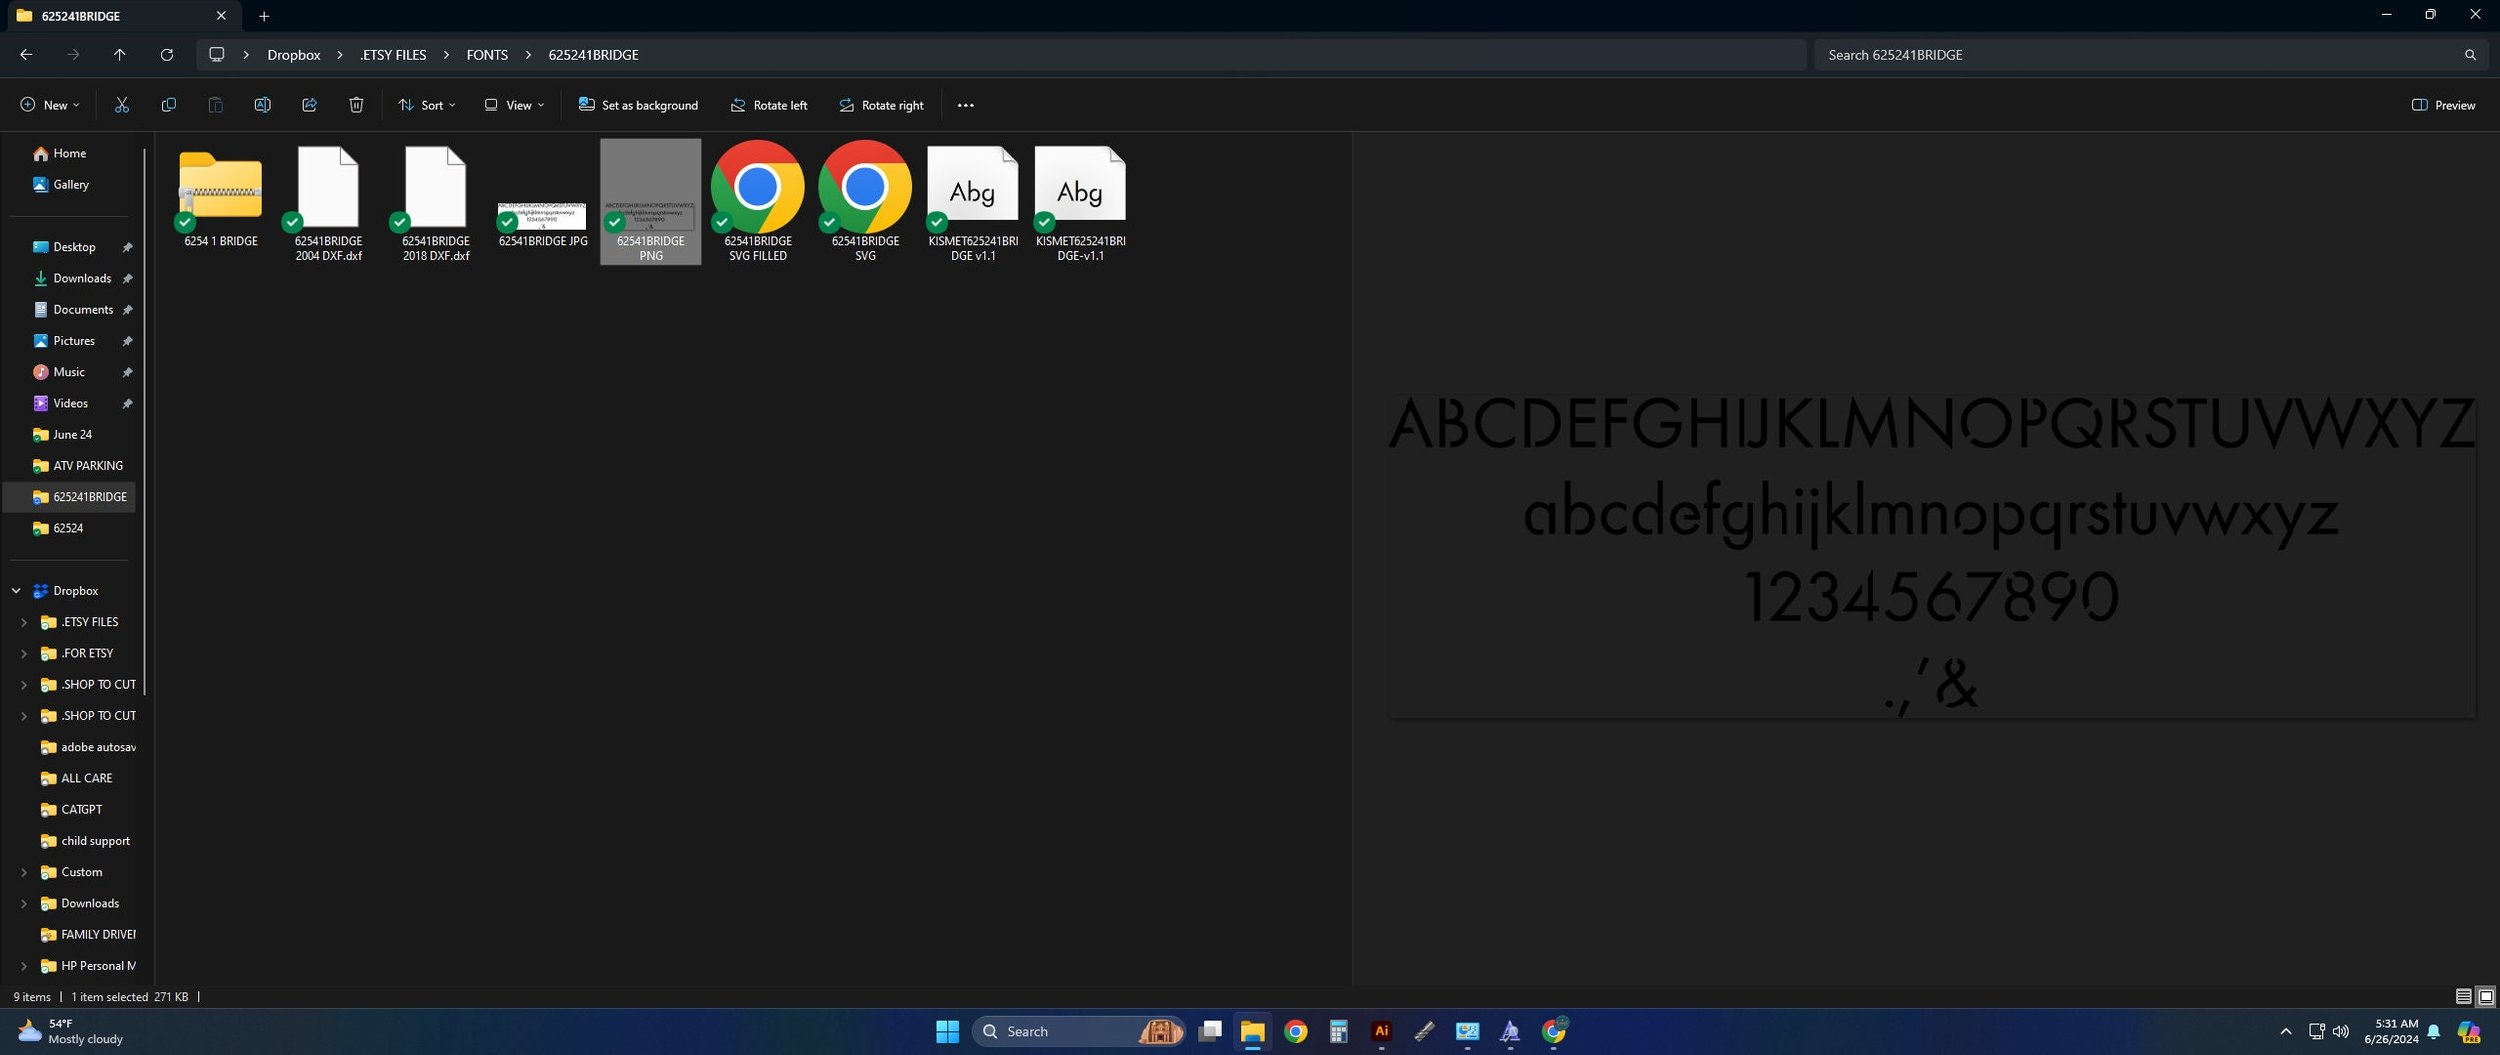Image resolution: width=2500 pixels, height=1055 pixels.
Task: Open the notification bell in tray
Action: click(2433, 1031)
